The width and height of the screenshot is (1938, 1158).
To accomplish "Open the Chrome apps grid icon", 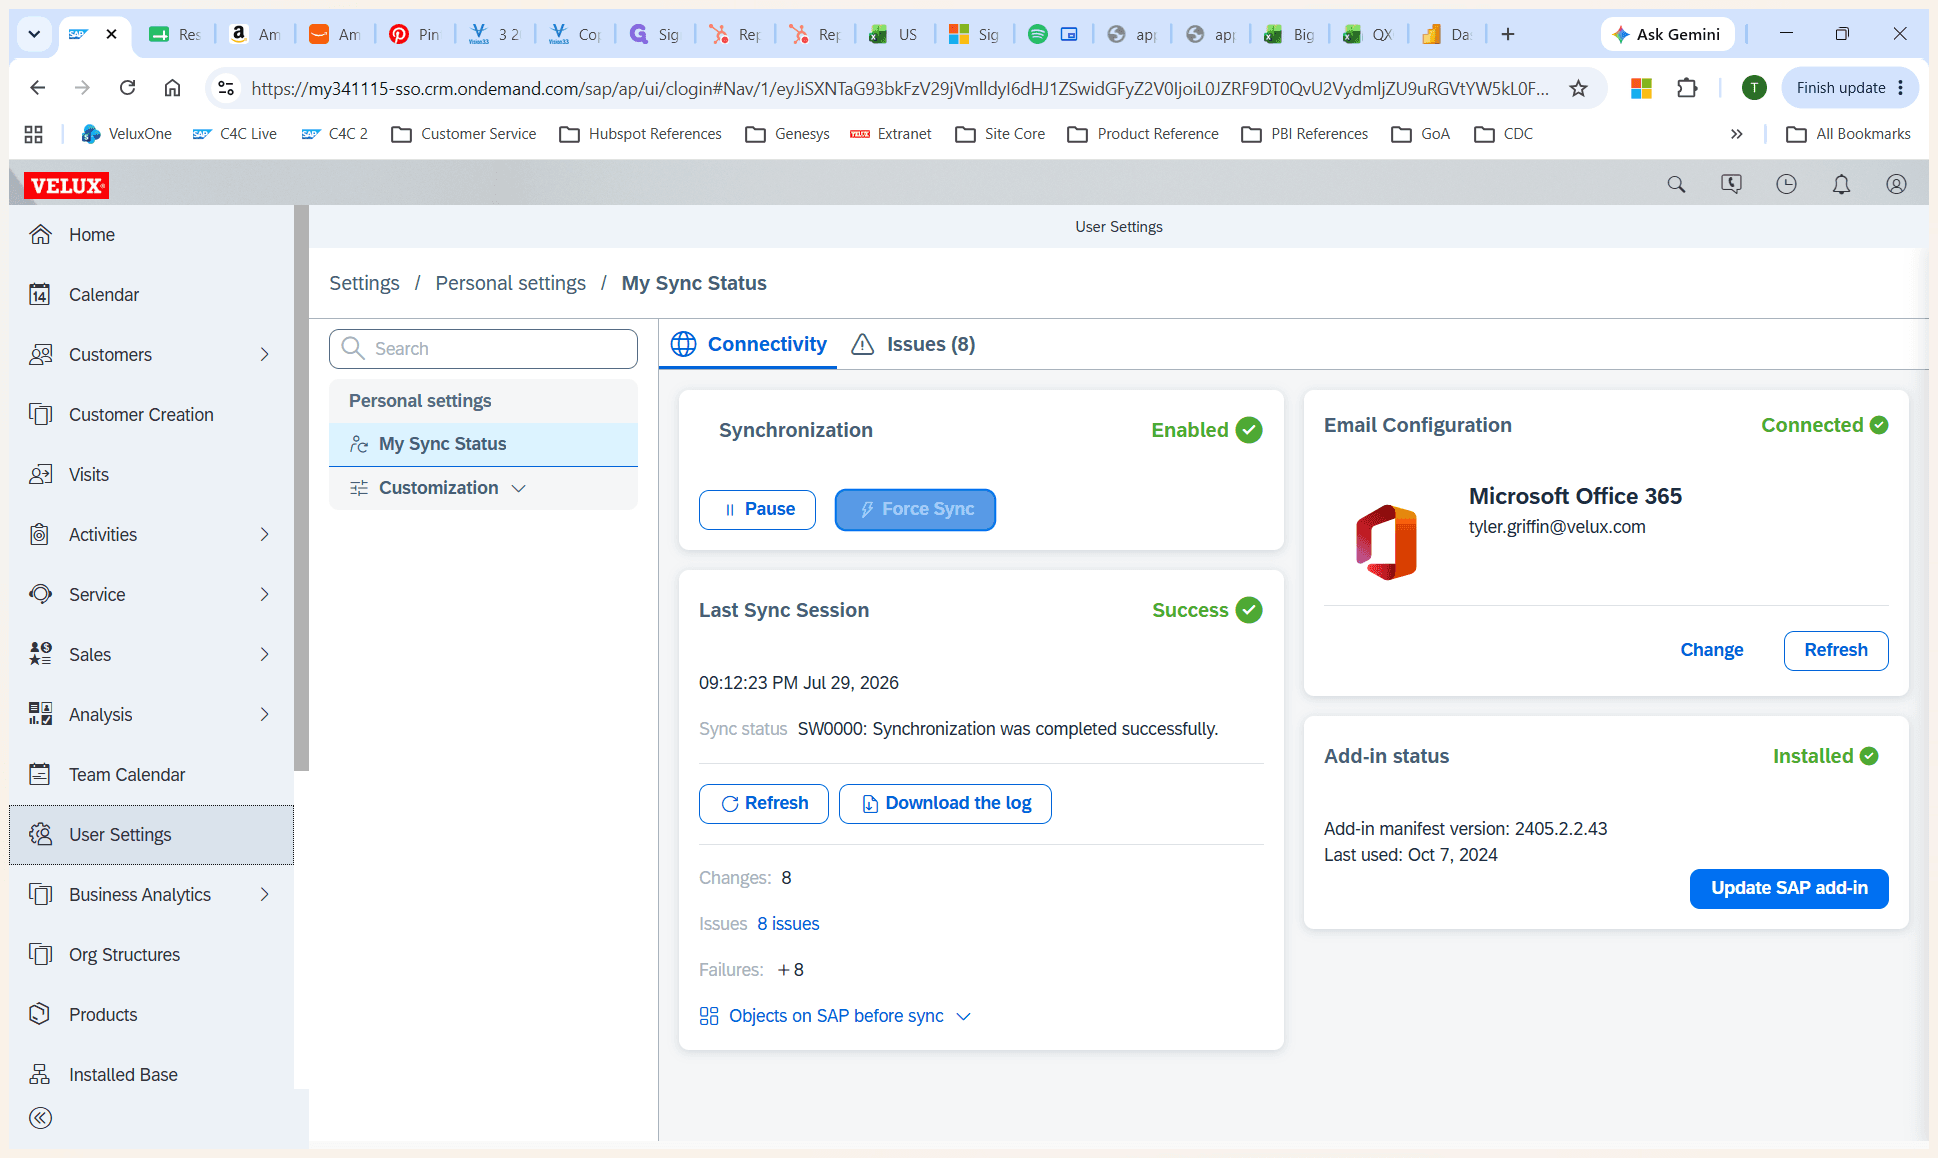I will [33, 134].
